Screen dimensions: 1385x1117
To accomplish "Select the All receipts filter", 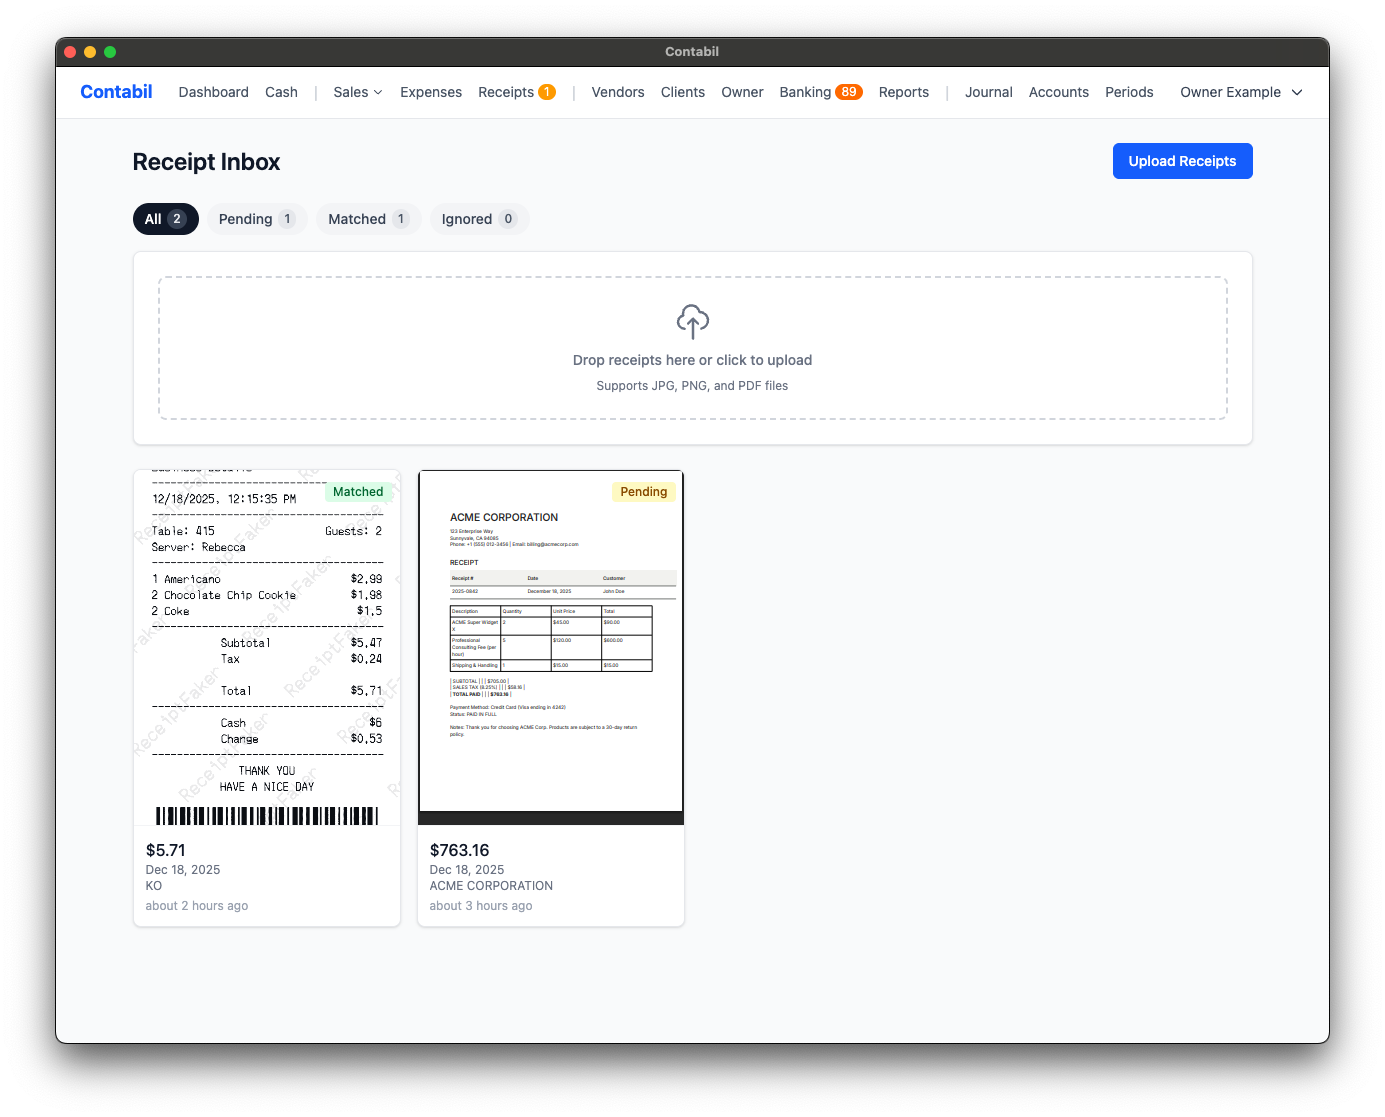I will (165, 219).
